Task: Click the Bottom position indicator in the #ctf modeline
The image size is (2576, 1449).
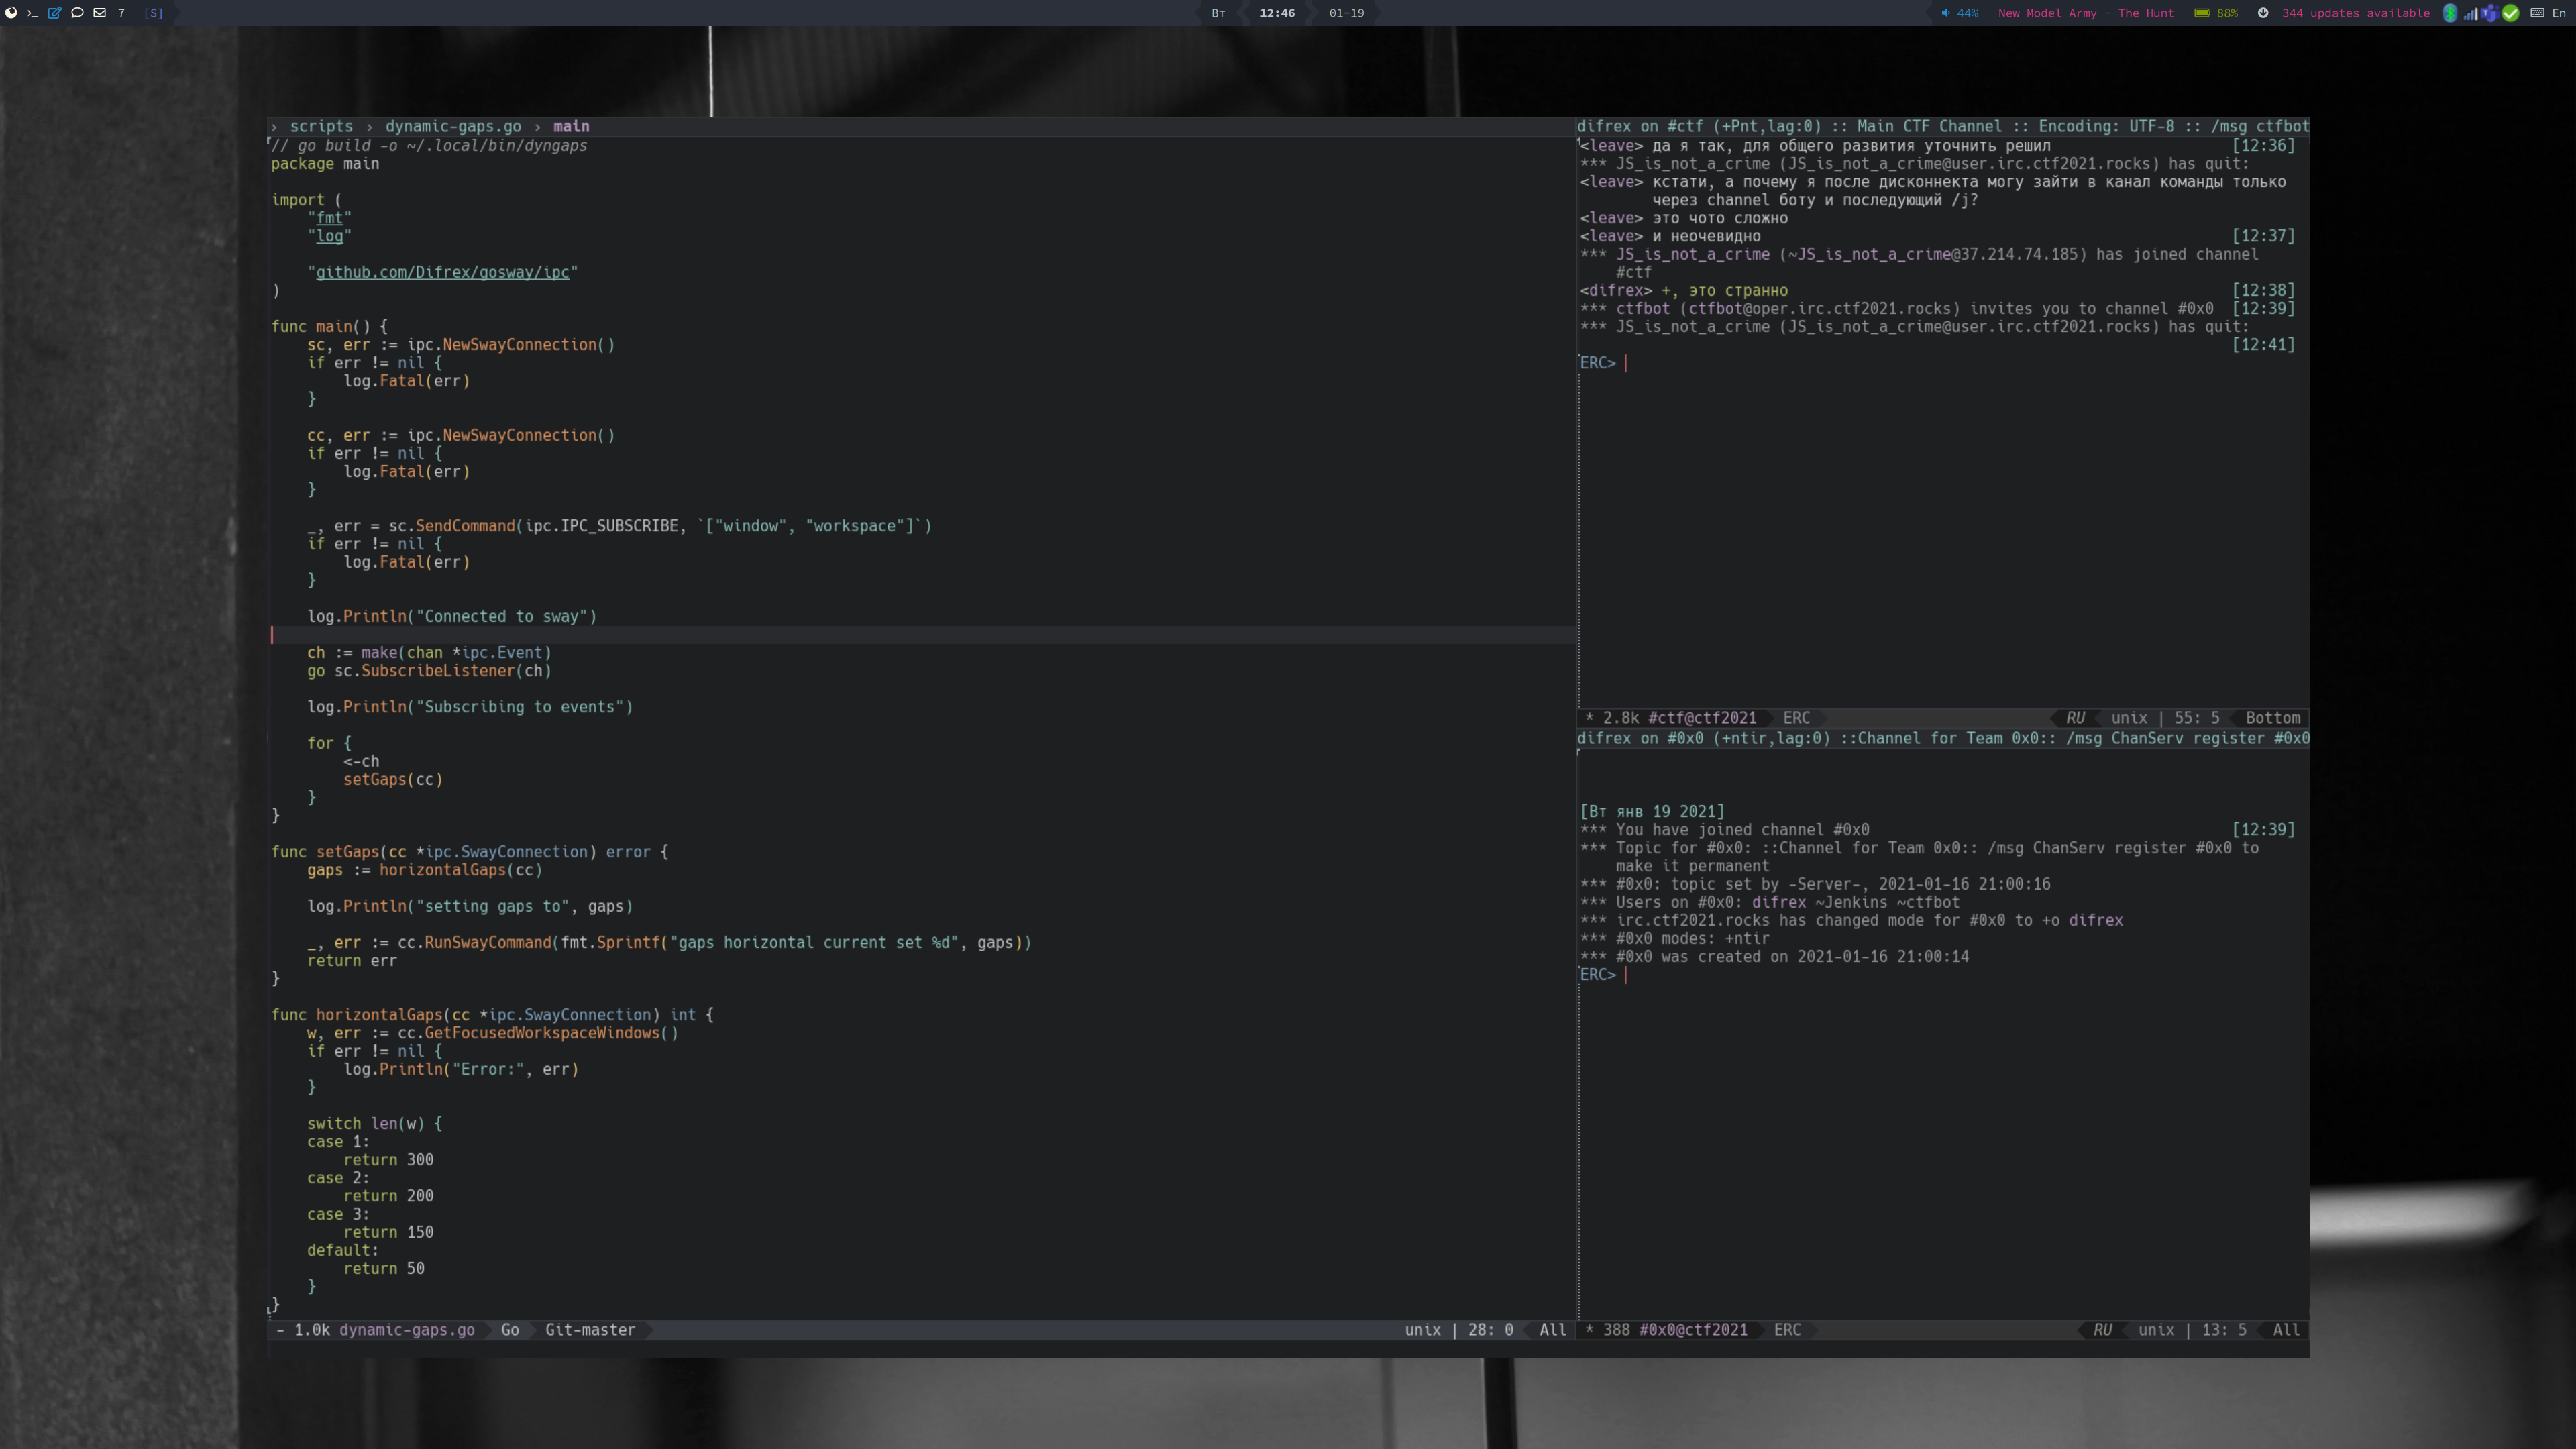Action: (2273, 718)
